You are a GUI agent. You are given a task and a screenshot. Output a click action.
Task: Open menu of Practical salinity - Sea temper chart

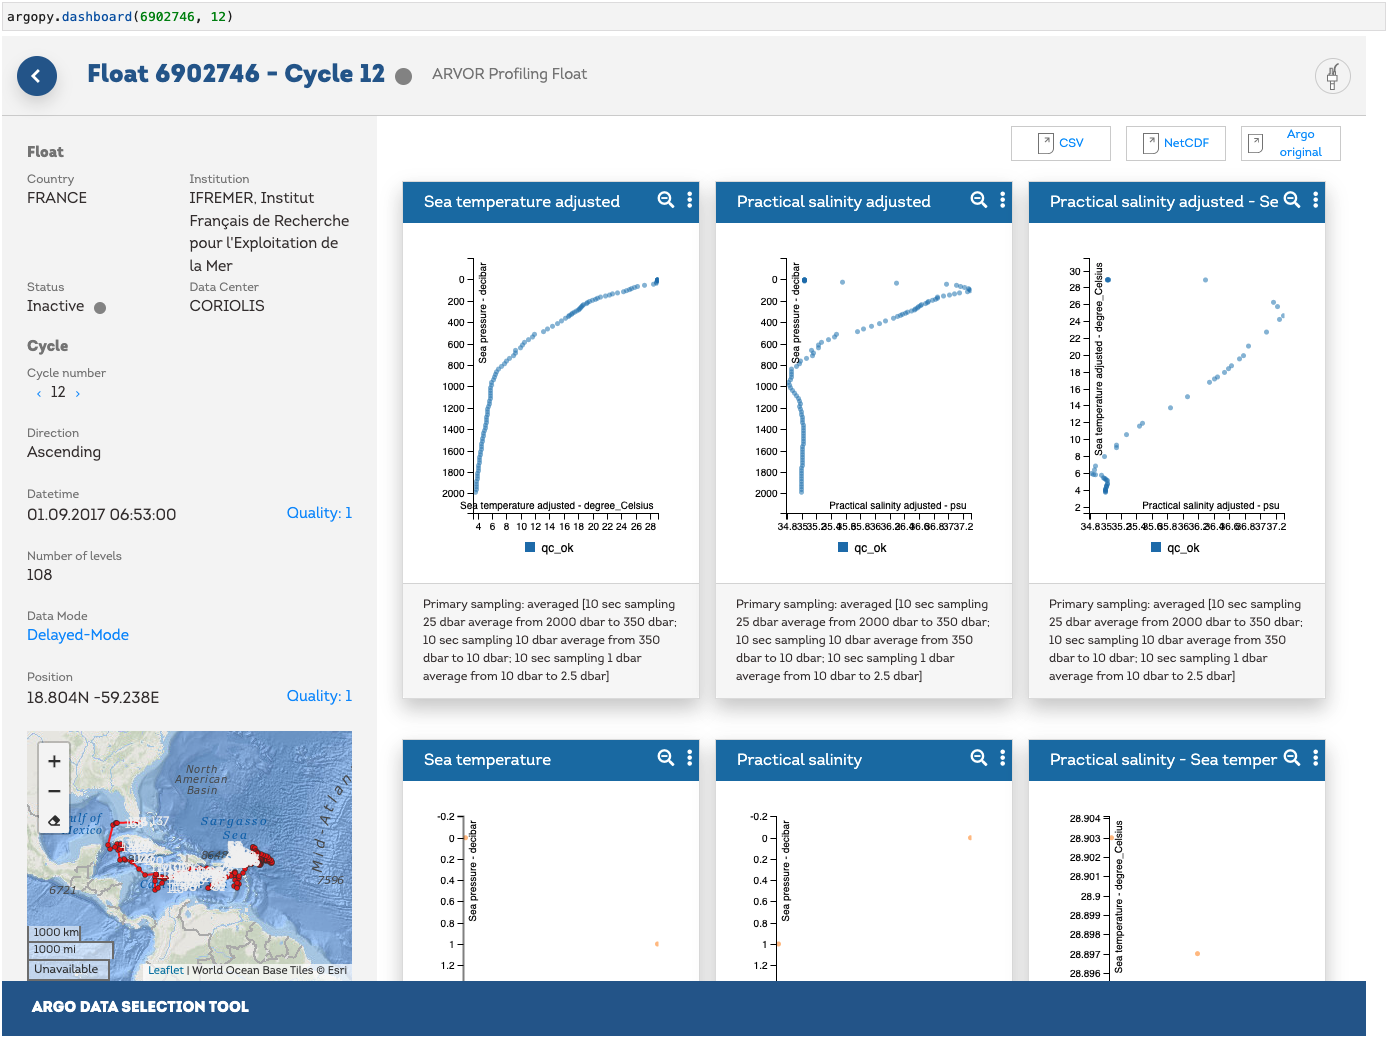point(1316,758)
